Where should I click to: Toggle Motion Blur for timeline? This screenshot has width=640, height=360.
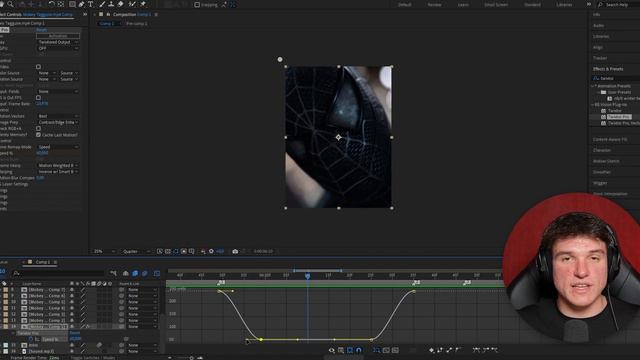[144, 273]
